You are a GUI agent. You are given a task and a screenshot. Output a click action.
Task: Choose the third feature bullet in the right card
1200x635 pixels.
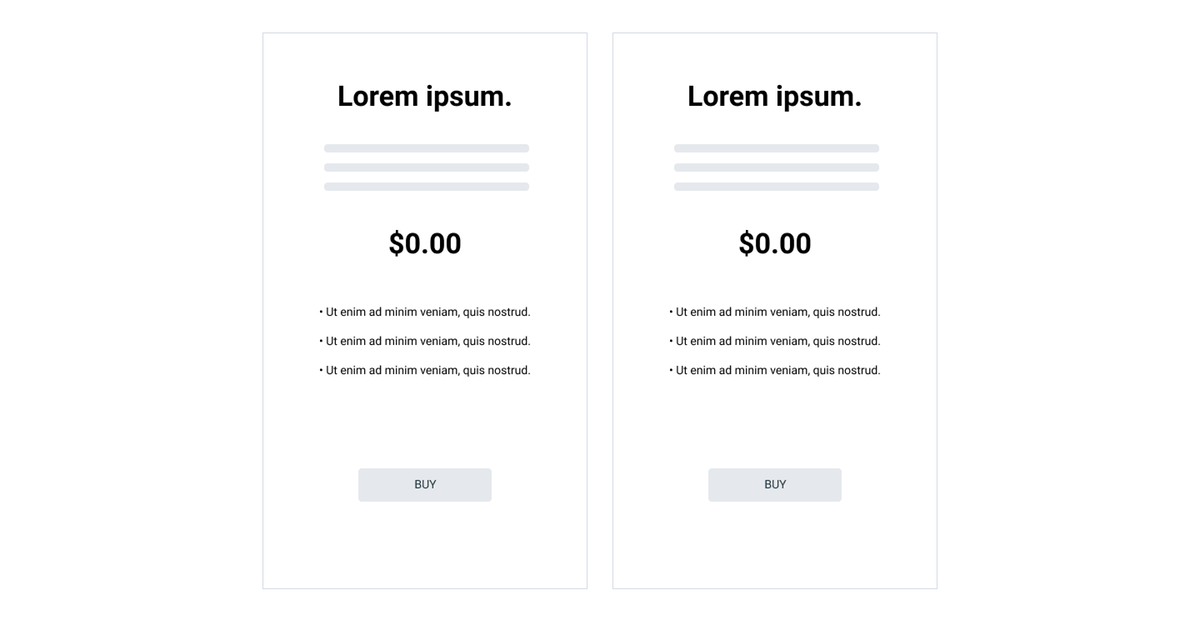[775, 370]
